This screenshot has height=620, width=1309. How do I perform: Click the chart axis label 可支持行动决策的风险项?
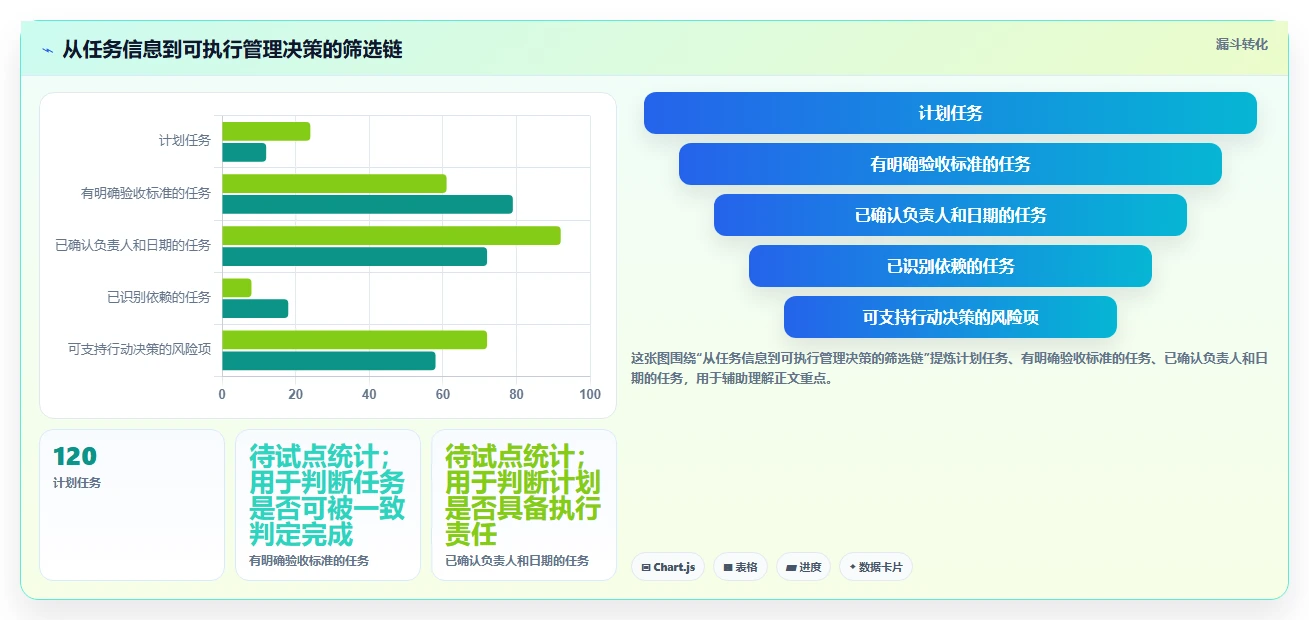(140, 349)
